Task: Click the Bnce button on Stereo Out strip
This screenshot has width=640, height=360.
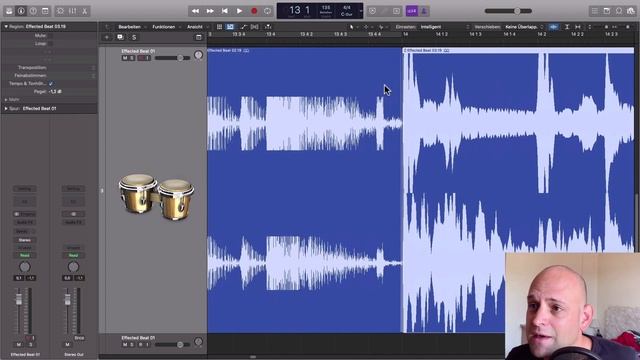Action: click(79, 338)
